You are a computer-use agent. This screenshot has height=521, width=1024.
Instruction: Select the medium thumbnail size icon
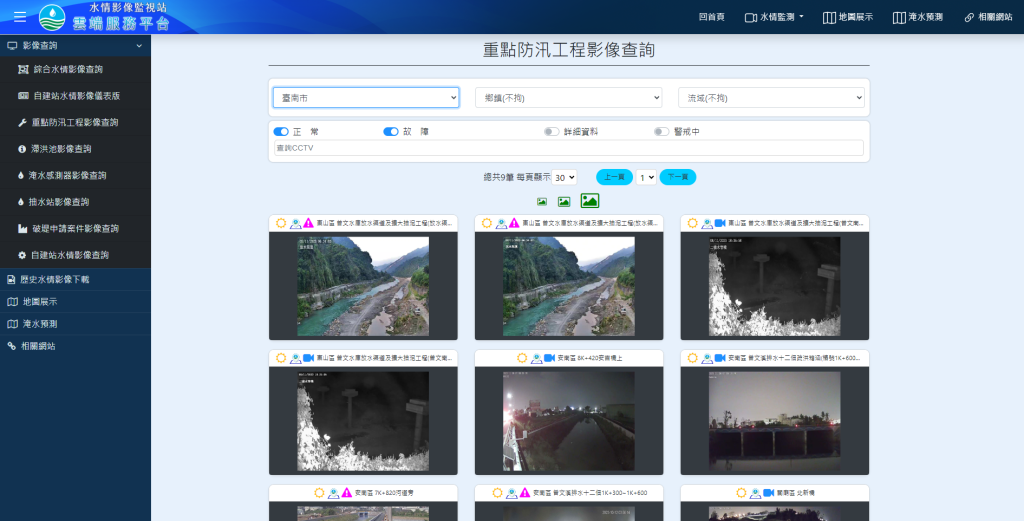click(x=564, y=202)
